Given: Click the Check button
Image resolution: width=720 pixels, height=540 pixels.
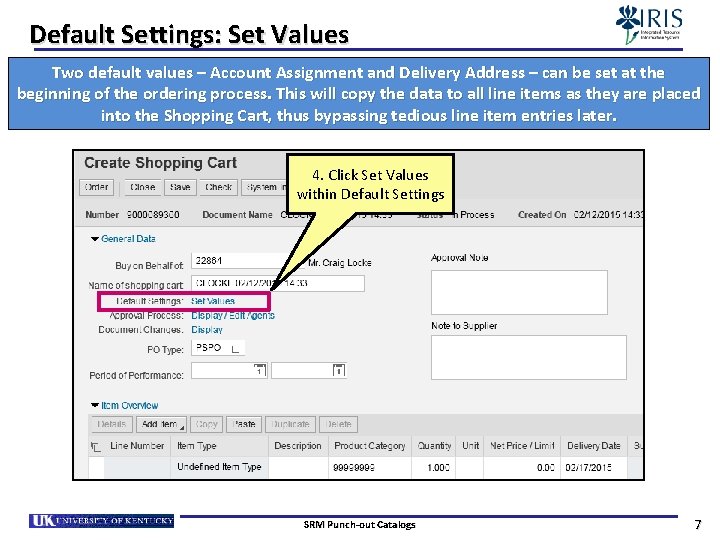Looking at the screenshot, I should point(219,187).
